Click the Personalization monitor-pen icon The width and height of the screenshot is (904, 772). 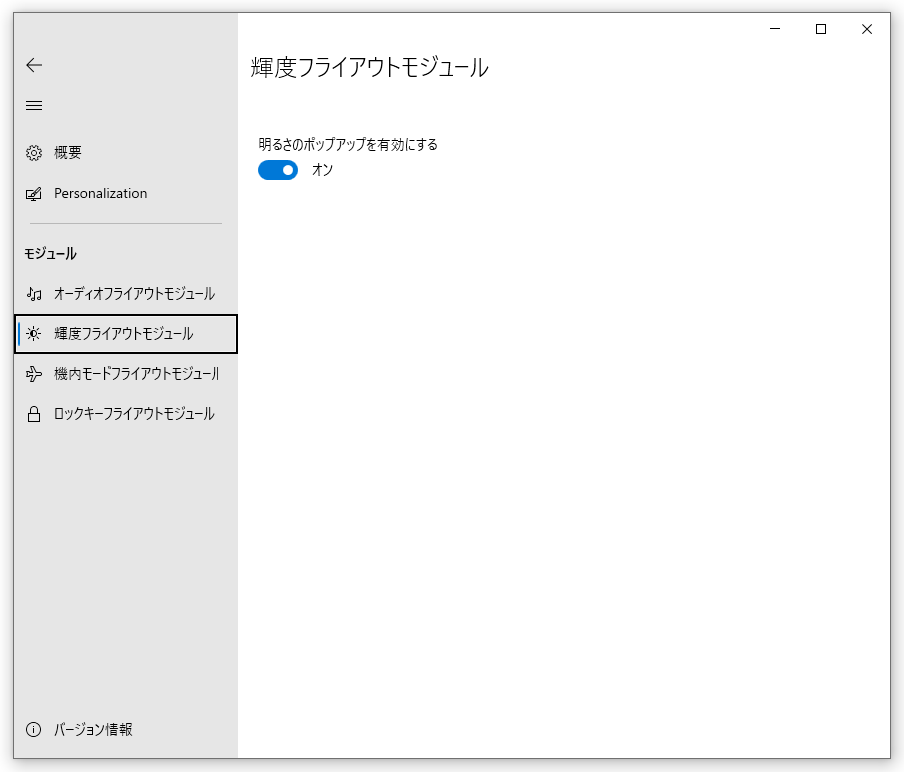(34, 194)
